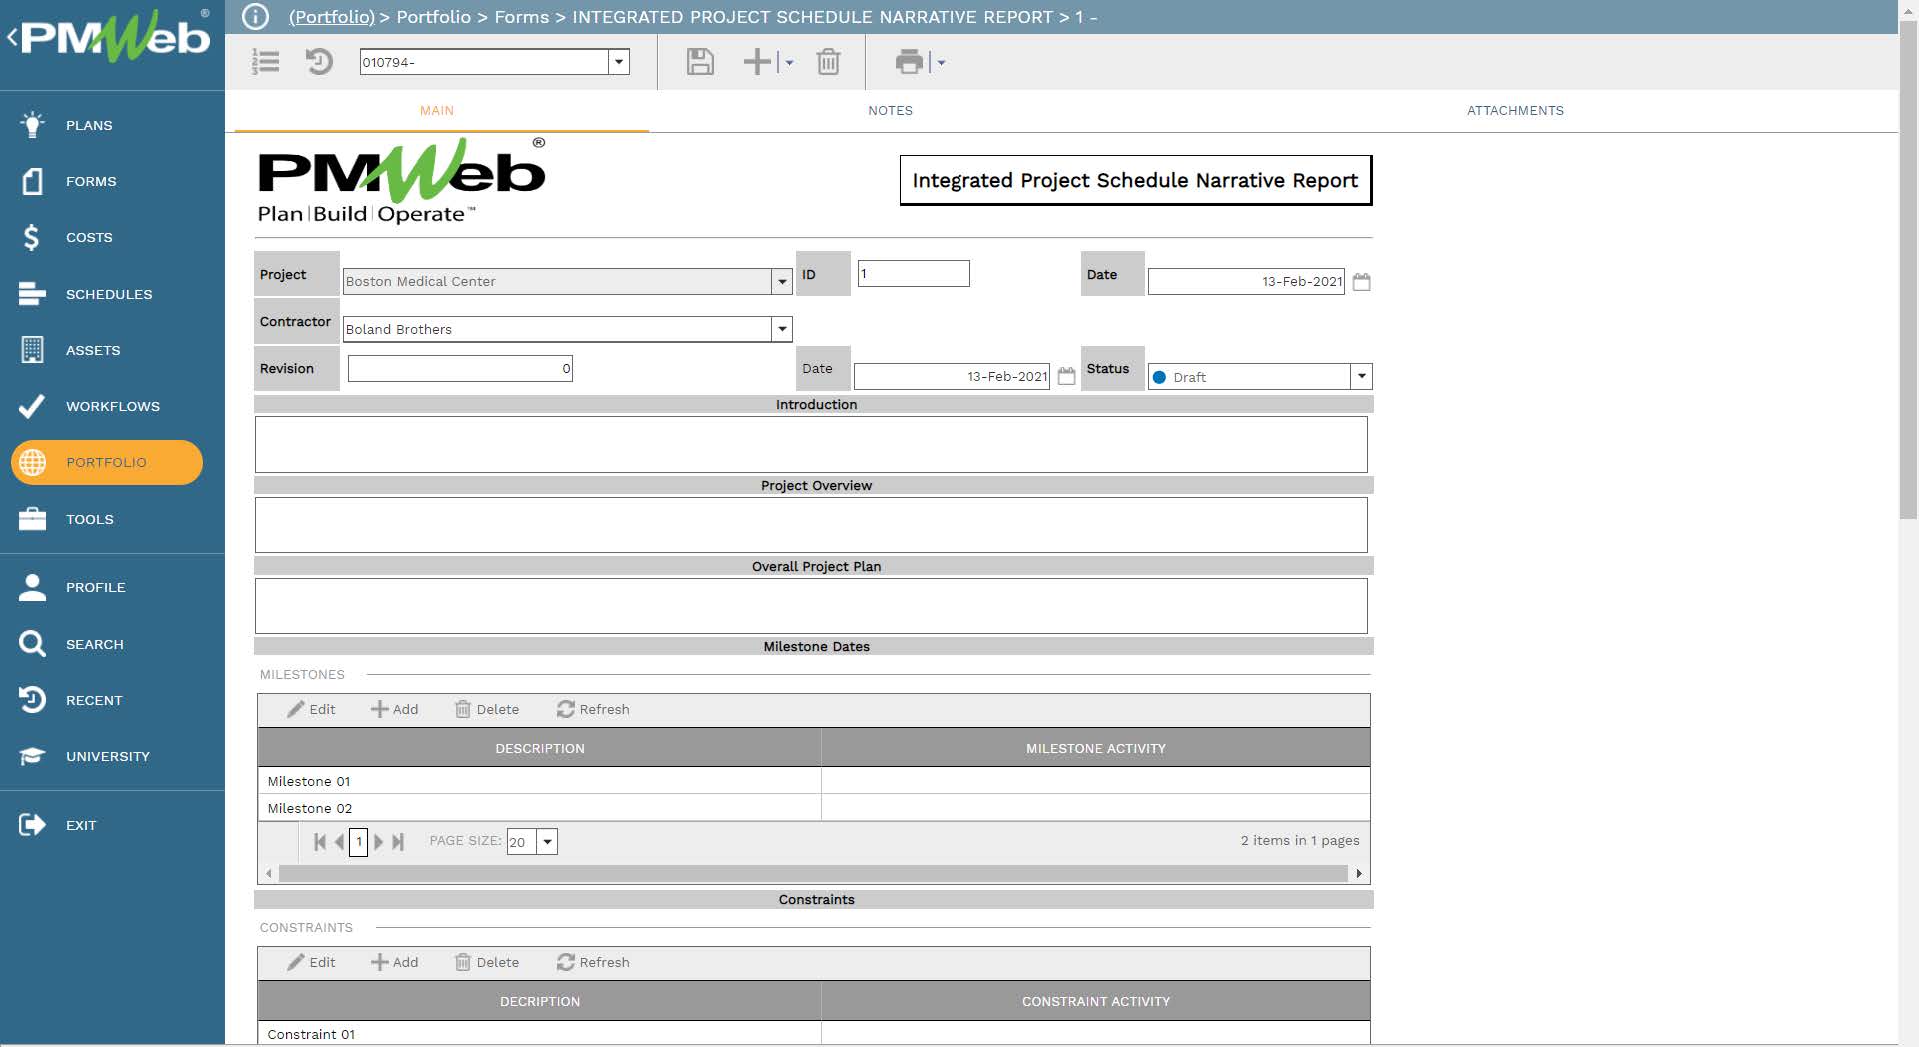
Task: Click Add in Constraints toolbar
Action: click(x=394, y=962)
